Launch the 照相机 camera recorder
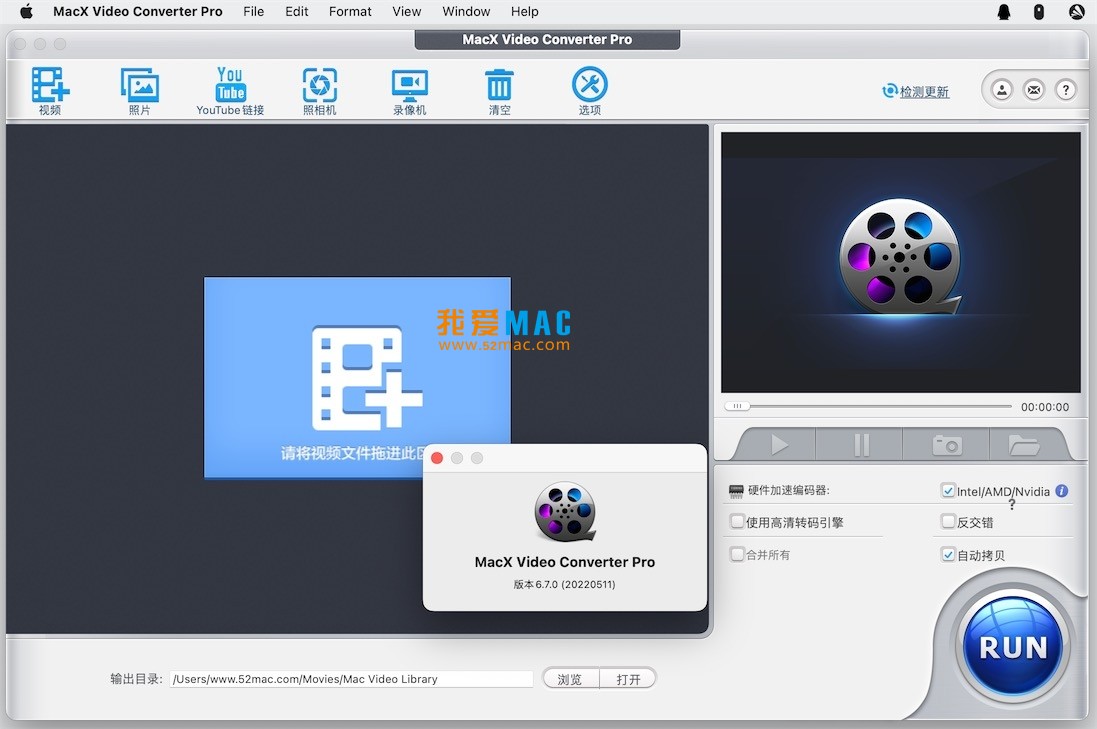1097x729 pixels. pyautogui.click(x=320, y=90)
